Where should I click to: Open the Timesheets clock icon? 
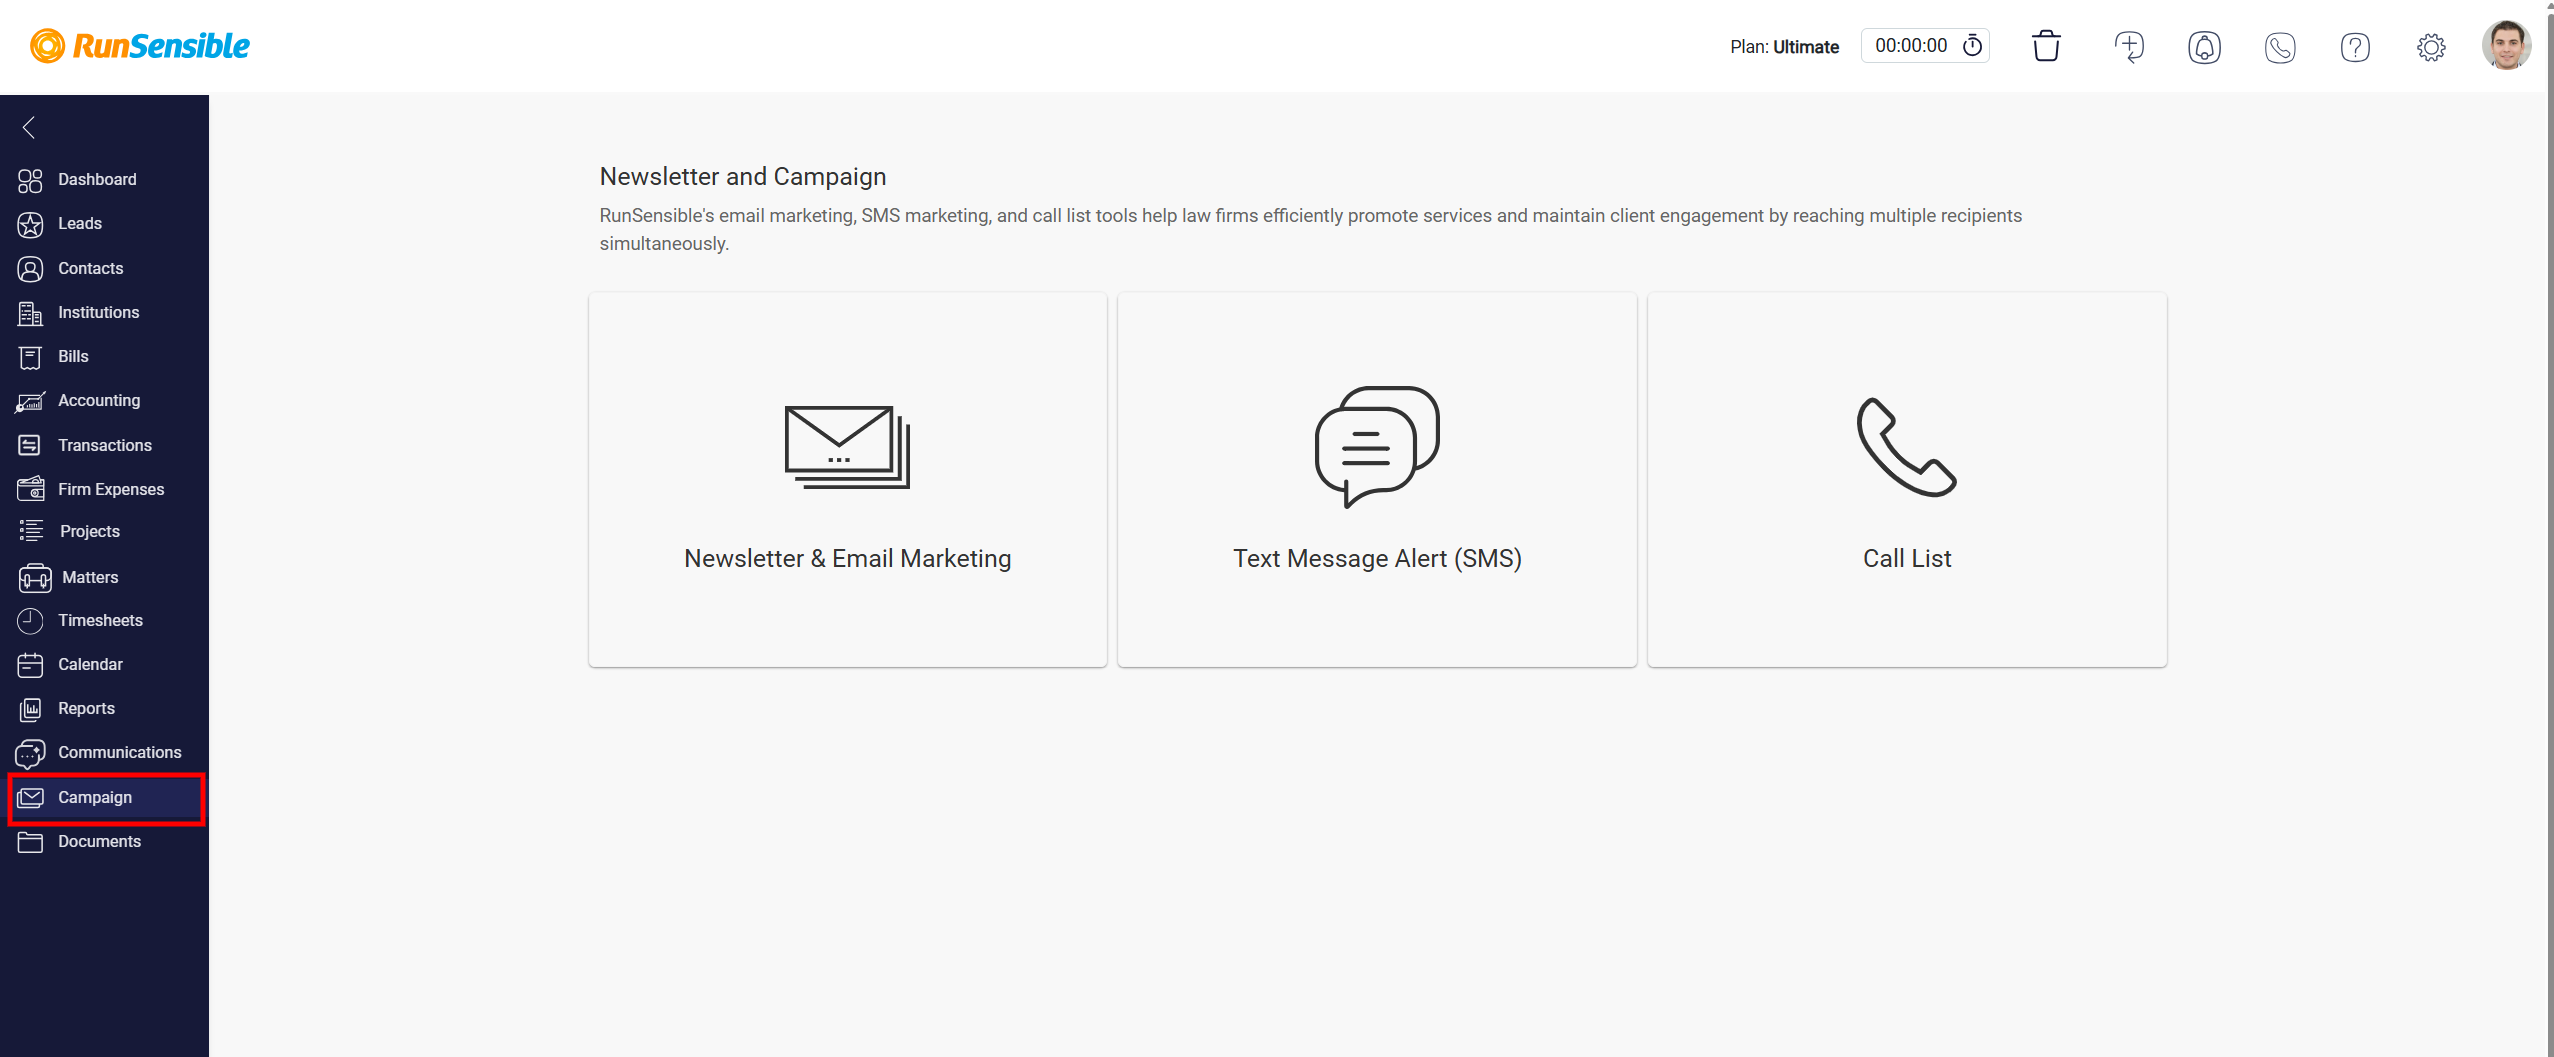tap(30, 621)
